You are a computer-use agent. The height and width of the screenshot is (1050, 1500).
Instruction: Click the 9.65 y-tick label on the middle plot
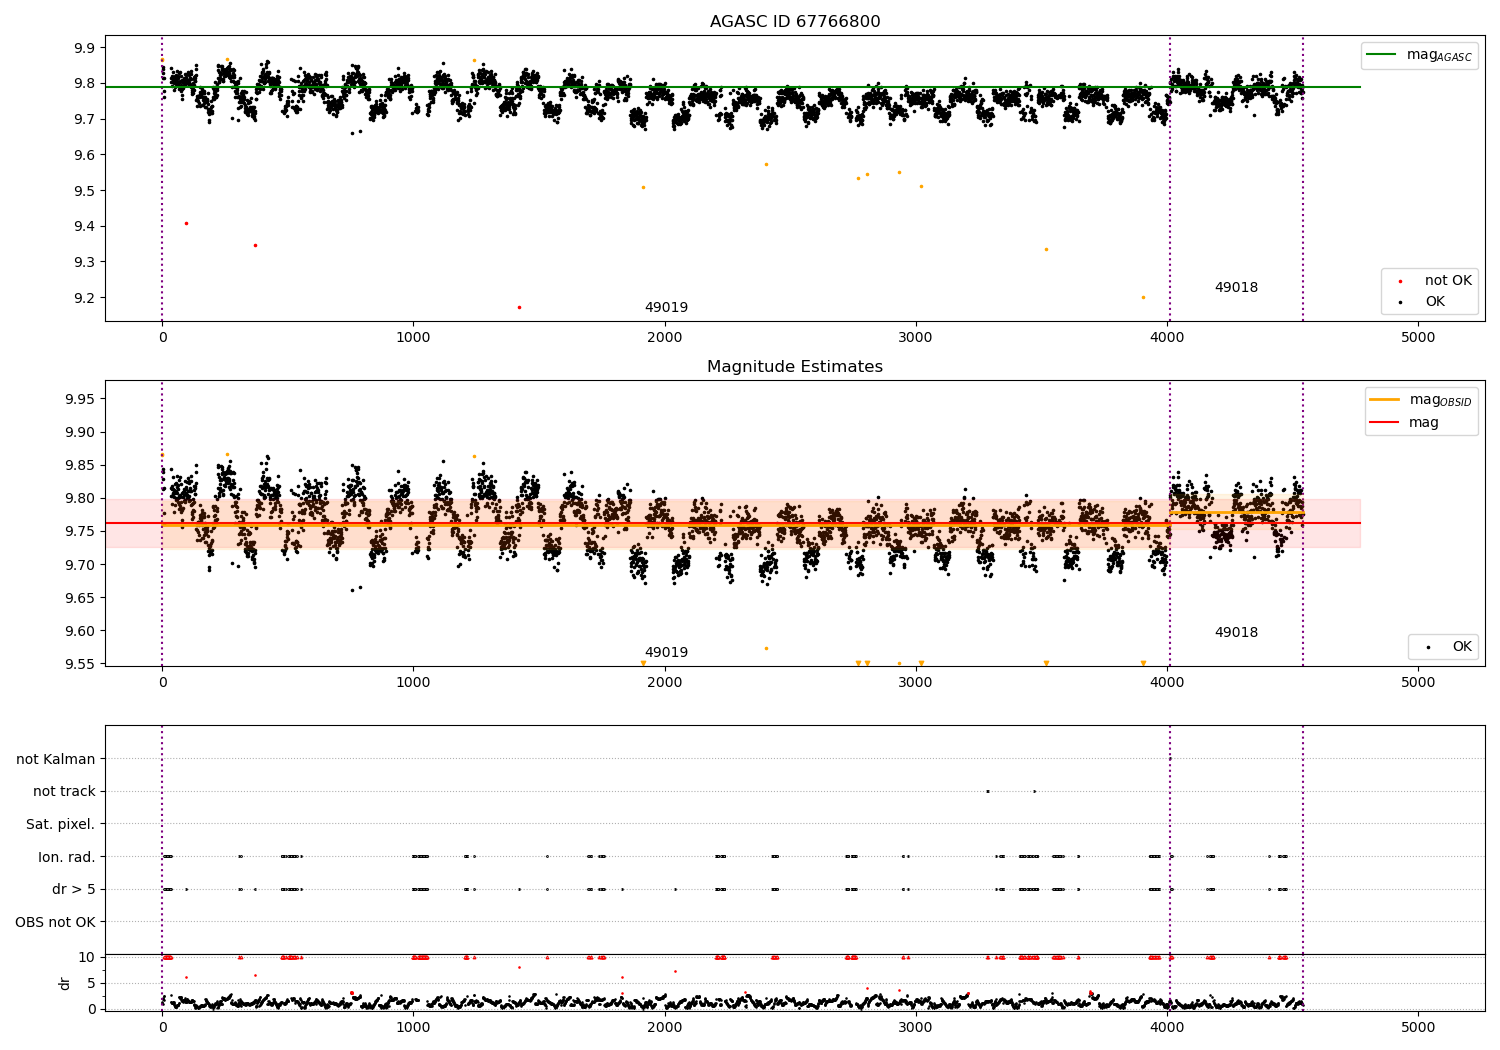pos(80,598)
